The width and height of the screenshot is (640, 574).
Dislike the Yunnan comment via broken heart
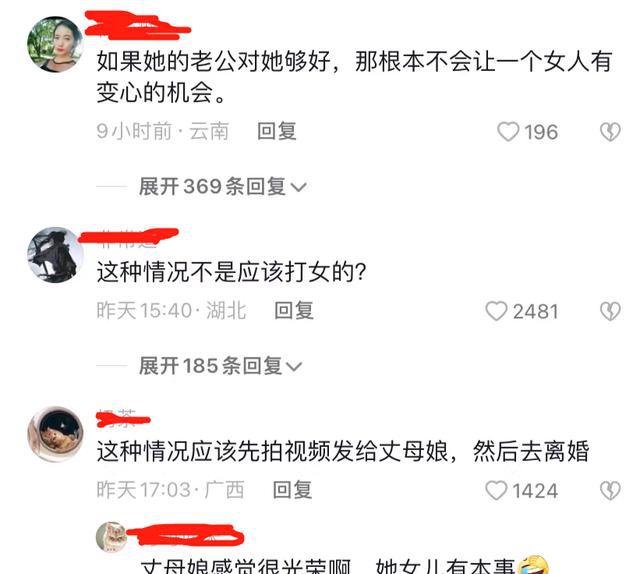click(610, 132)
